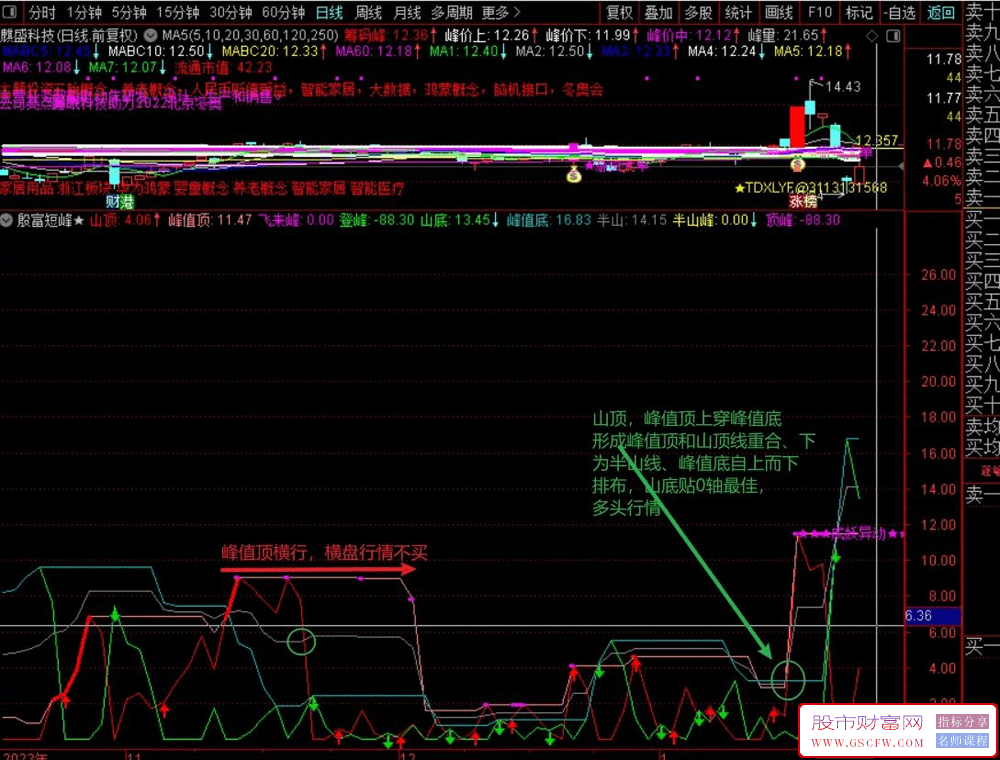This screenshot has height=760, width=1000.
Task: Select the 60分钟 period tab
Action: pos(283,12)
